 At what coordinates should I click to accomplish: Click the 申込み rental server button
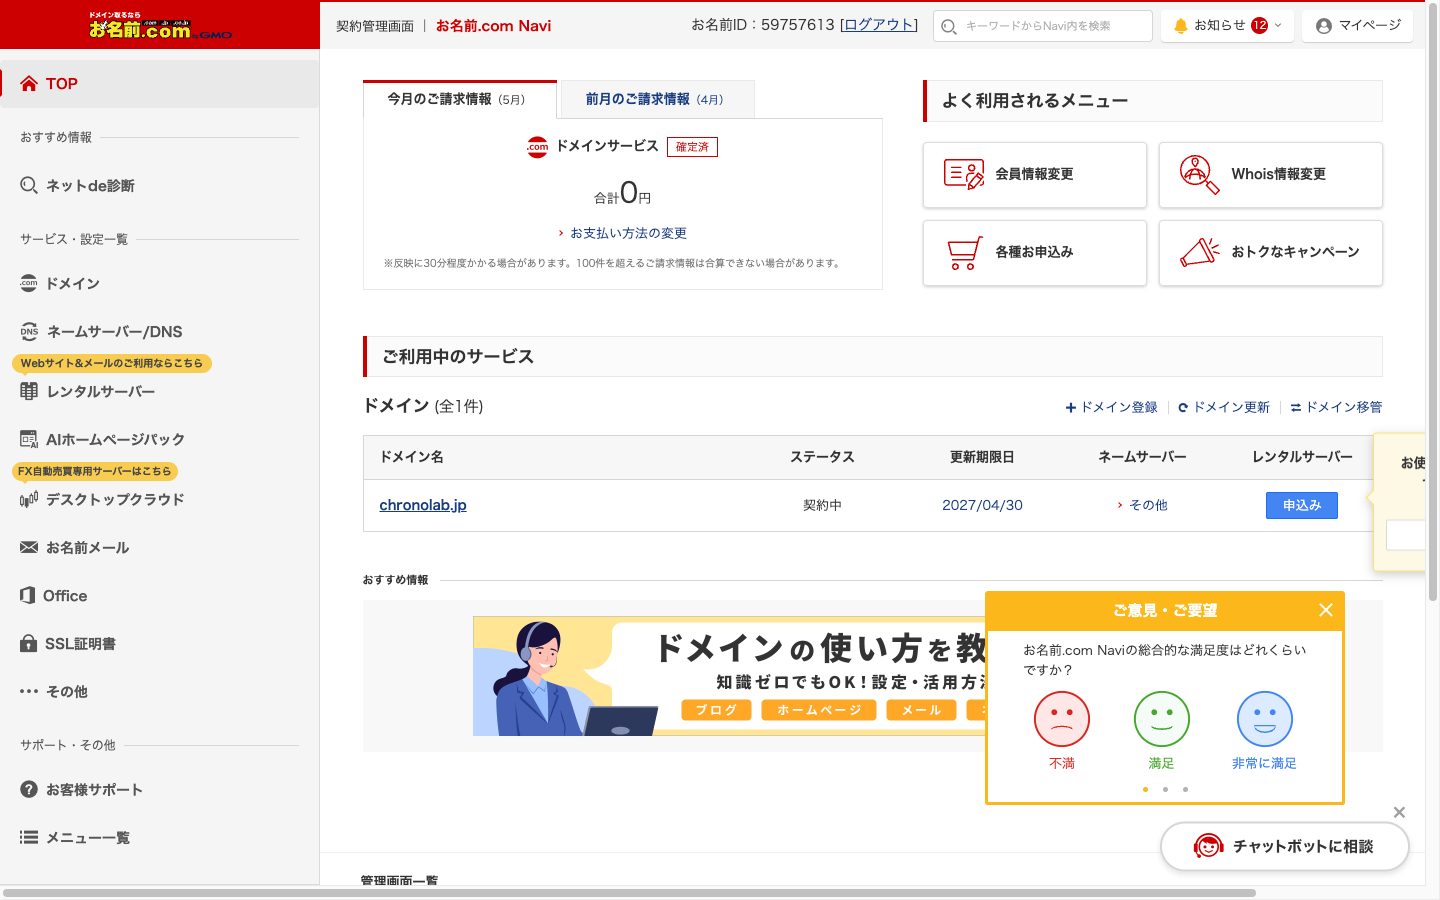coord(1302,505)
